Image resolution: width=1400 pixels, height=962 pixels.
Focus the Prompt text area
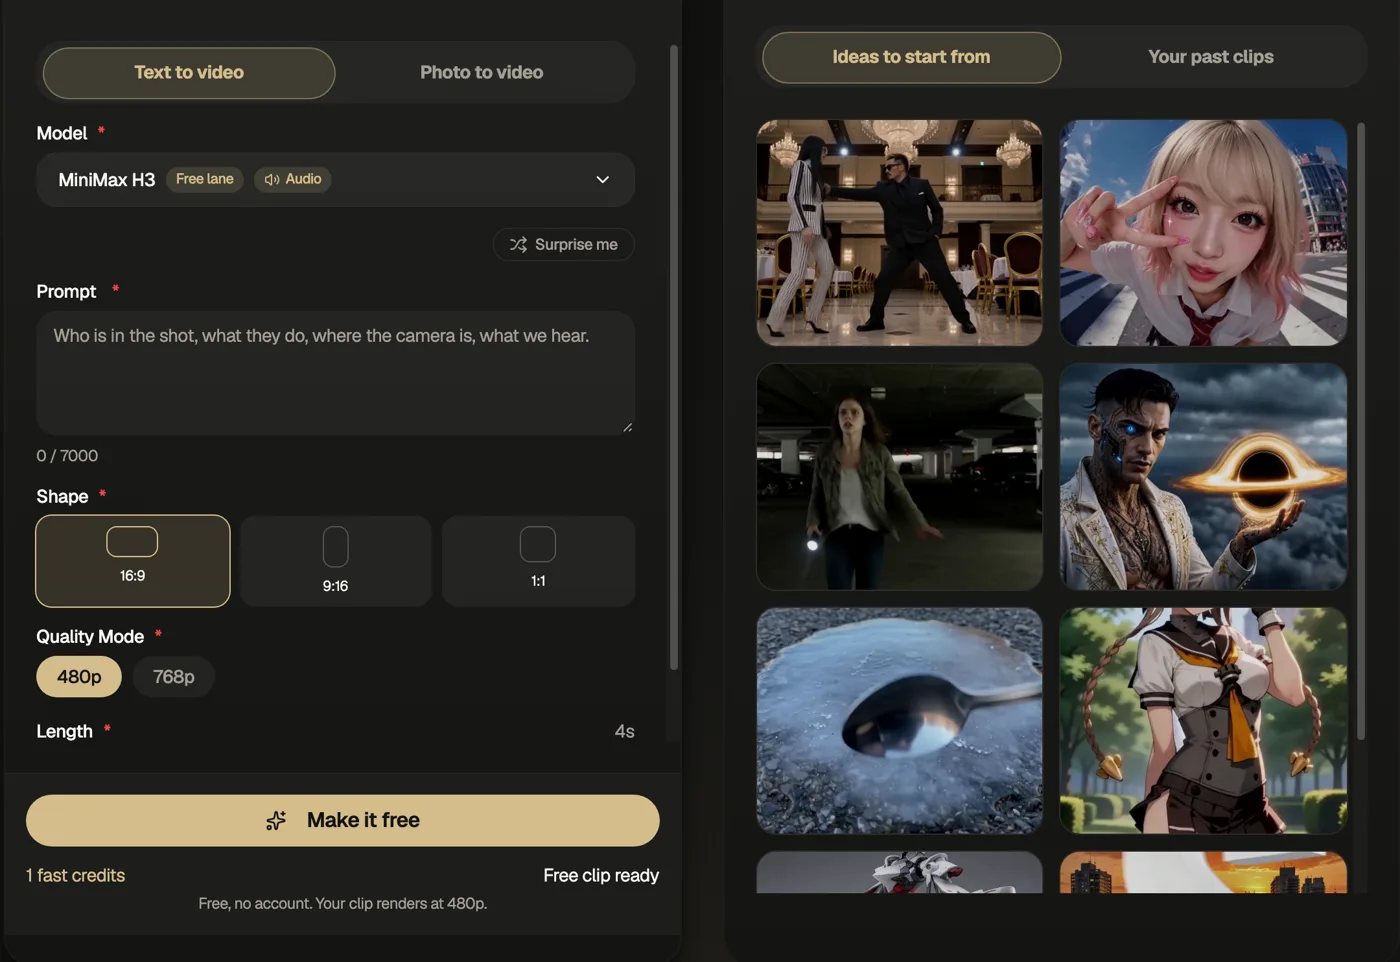pos(335,373)
